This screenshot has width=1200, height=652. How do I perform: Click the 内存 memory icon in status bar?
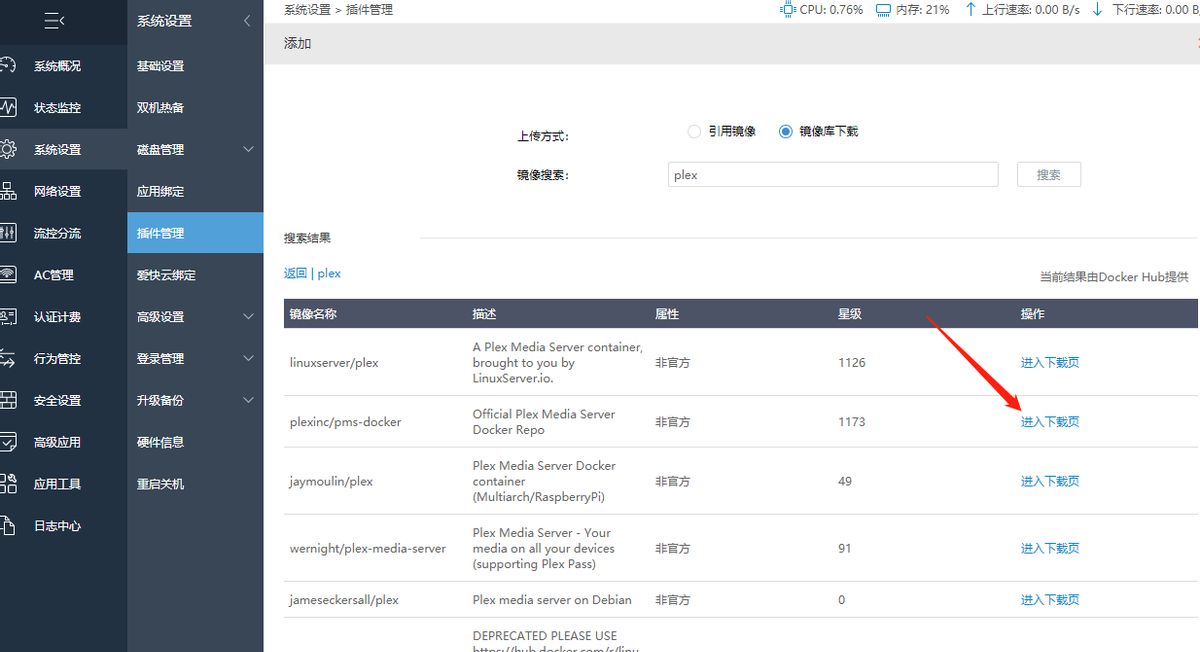(x=883, y=9)
